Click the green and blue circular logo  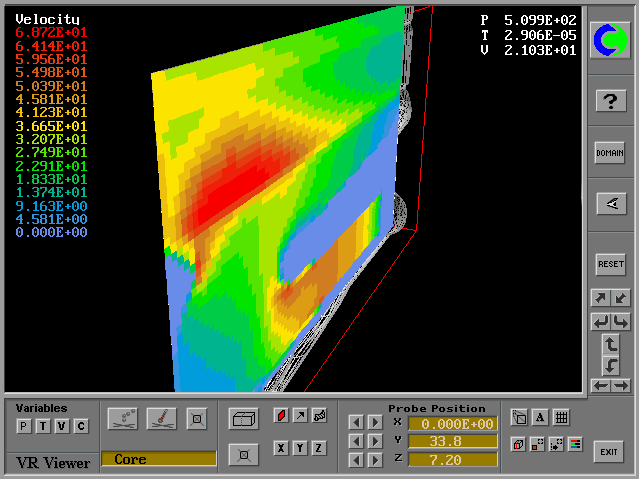click(610, 40)
